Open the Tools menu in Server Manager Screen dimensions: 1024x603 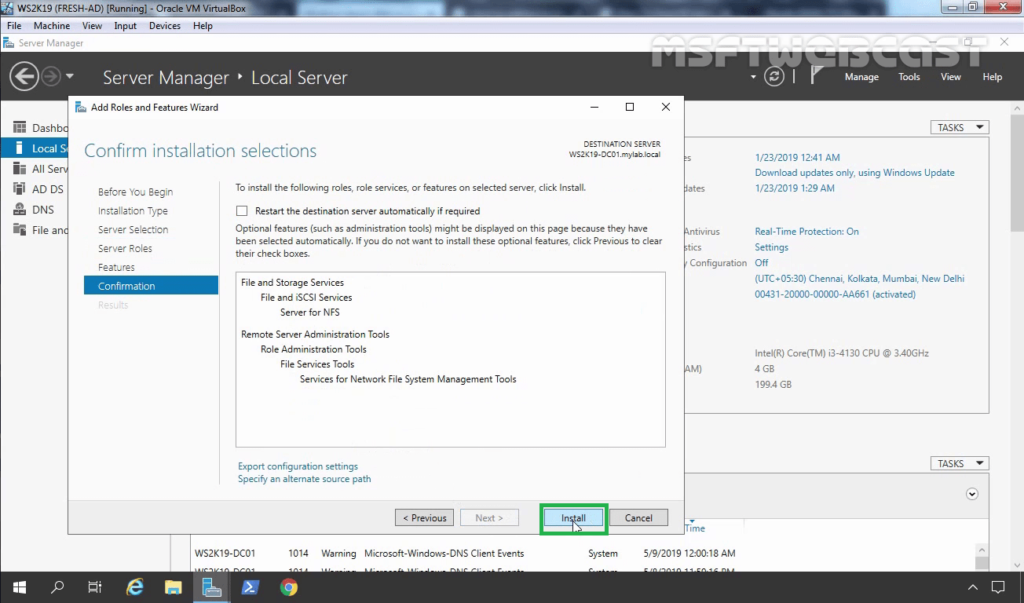click(908, 77)
